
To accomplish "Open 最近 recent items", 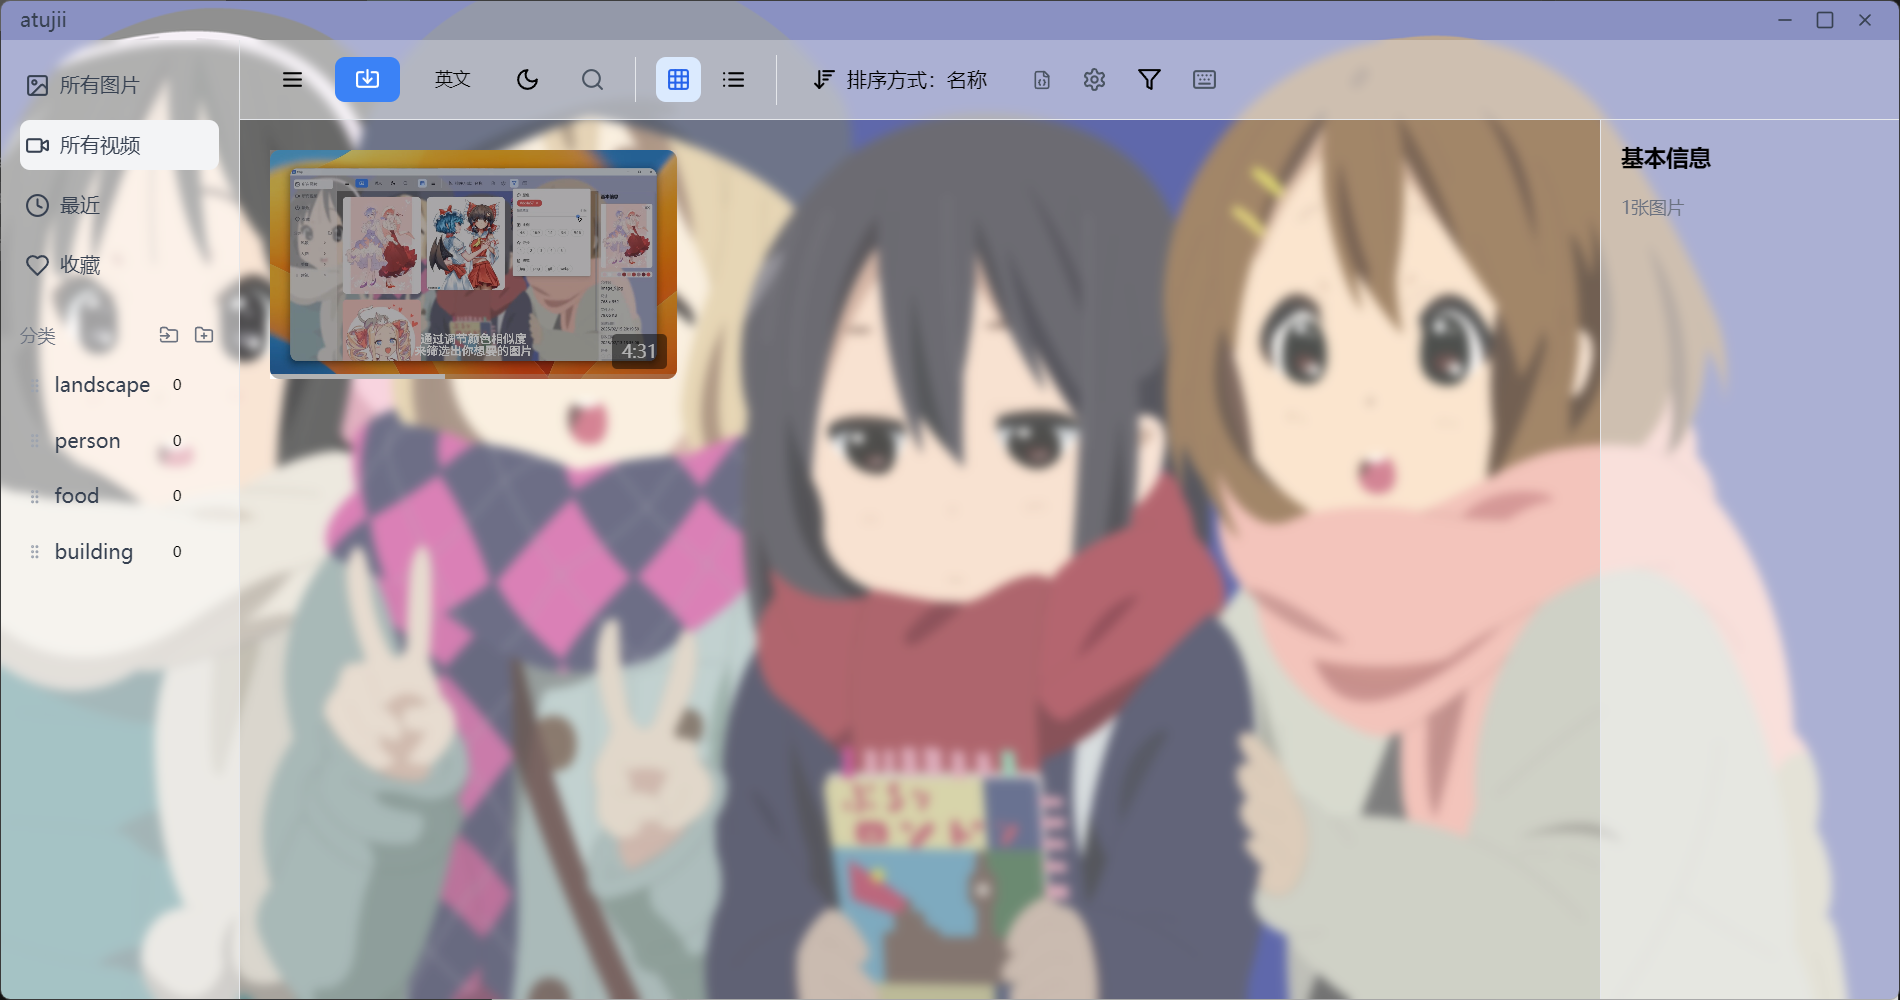I will coord(119,206).
